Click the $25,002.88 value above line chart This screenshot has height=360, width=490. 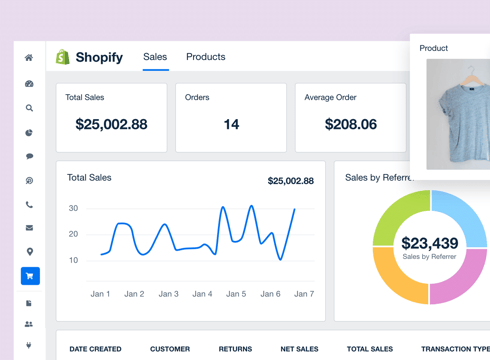(291, 181)
